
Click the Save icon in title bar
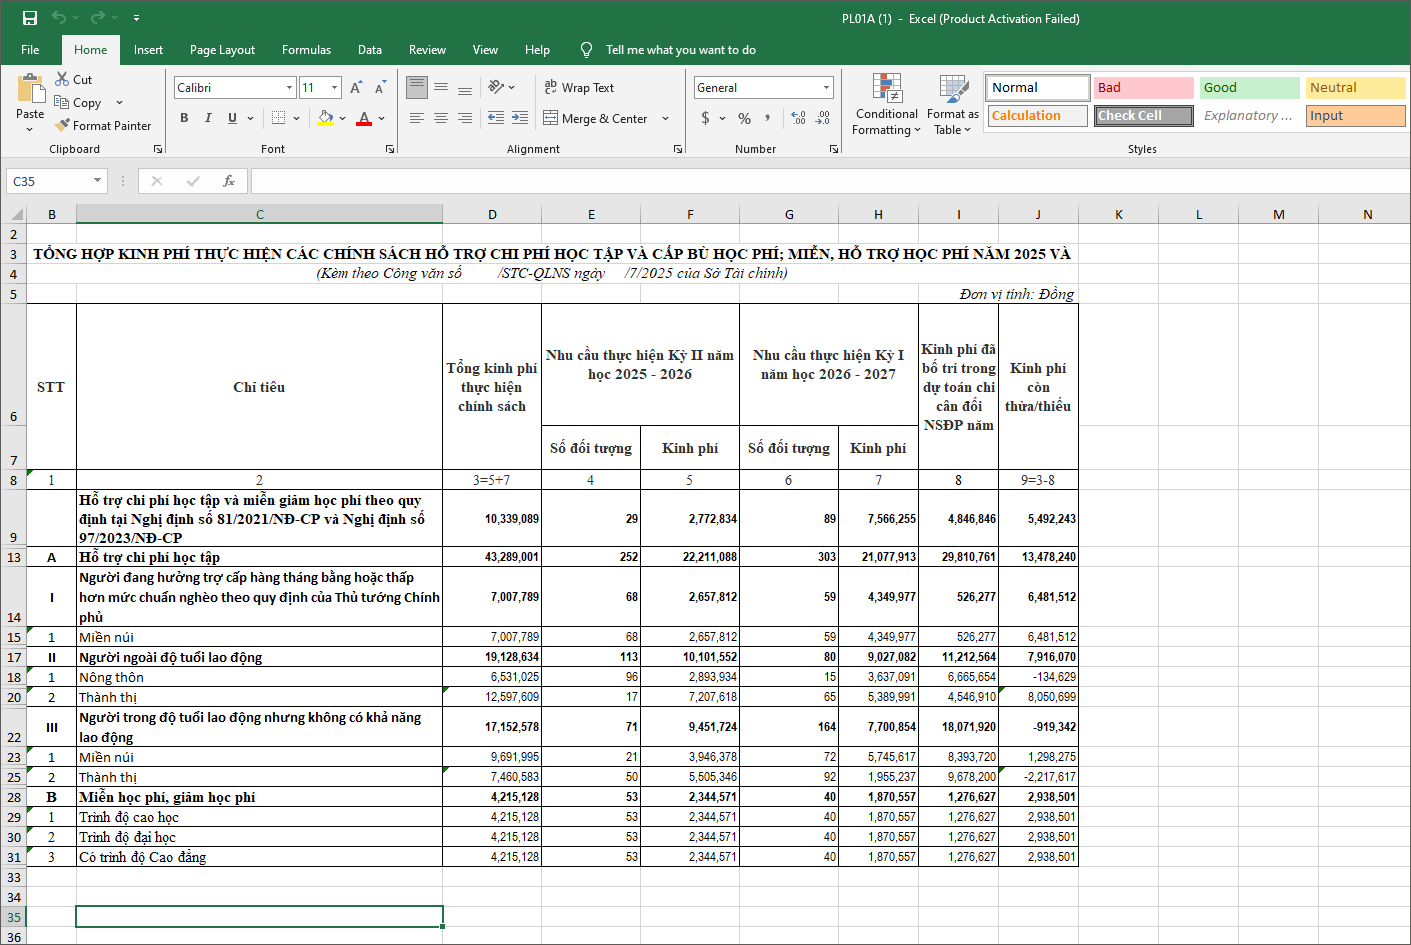[30, 18]
